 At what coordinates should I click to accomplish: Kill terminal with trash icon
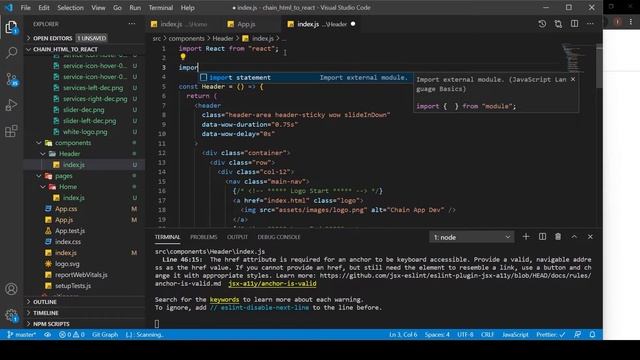(x=558, y=237)
